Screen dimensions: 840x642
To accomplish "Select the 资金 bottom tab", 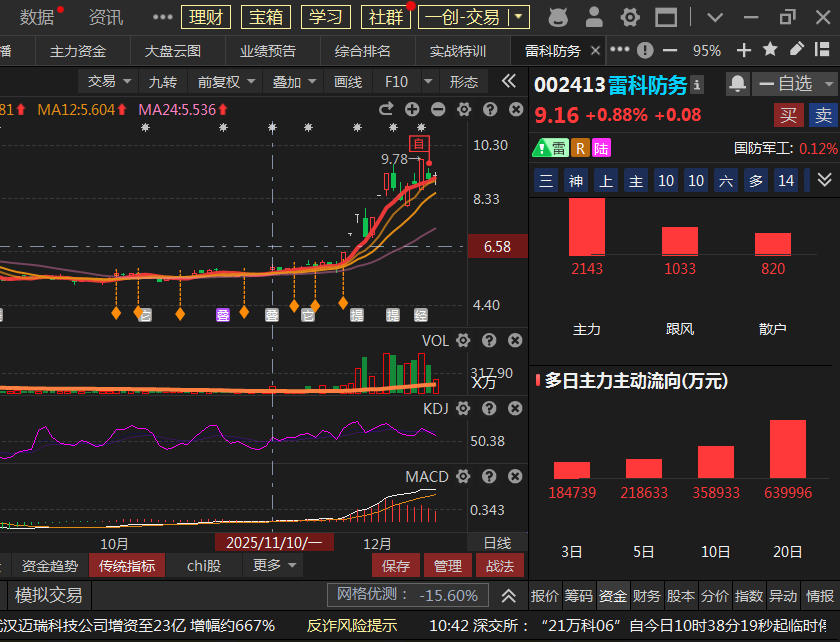I will pos(612,596).
